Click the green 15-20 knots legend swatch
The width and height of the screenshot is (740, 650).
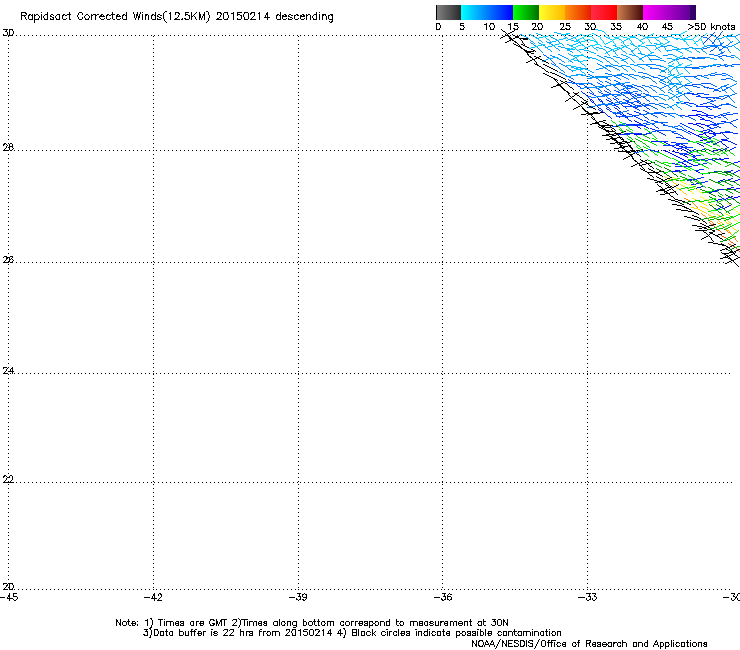click(x=526, y=12)
